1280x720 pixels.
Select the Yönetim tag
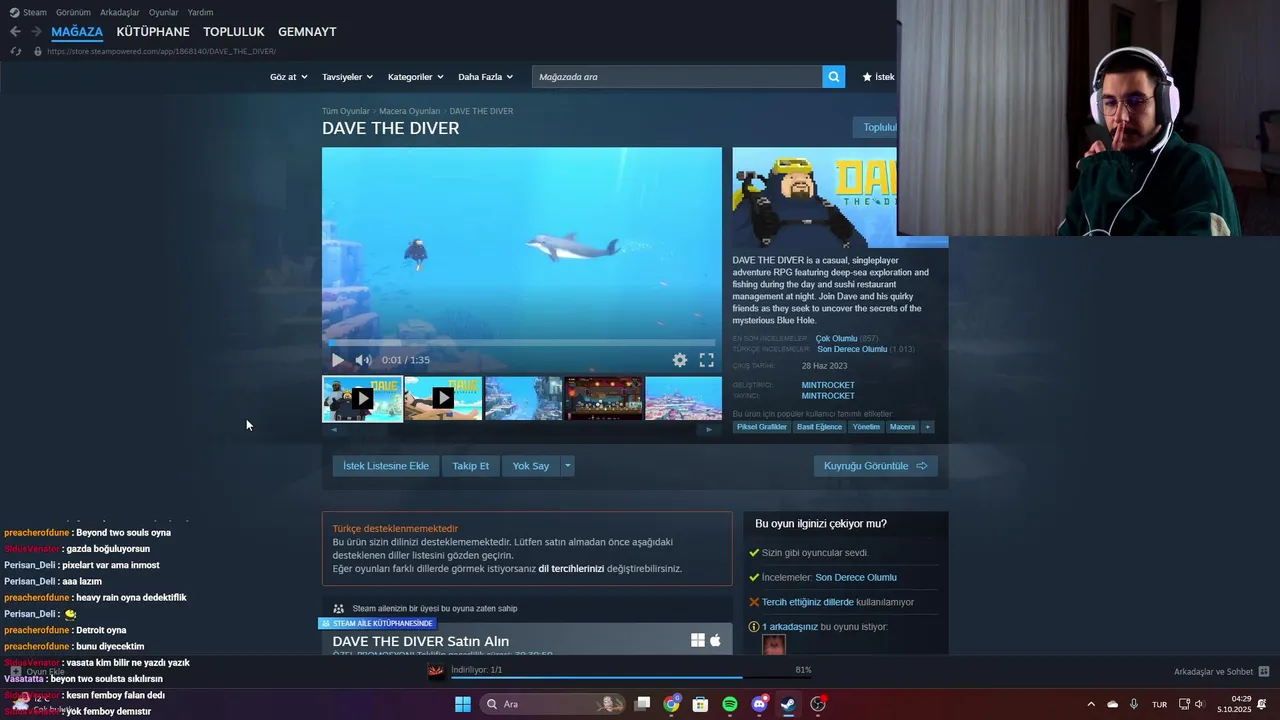866,427
